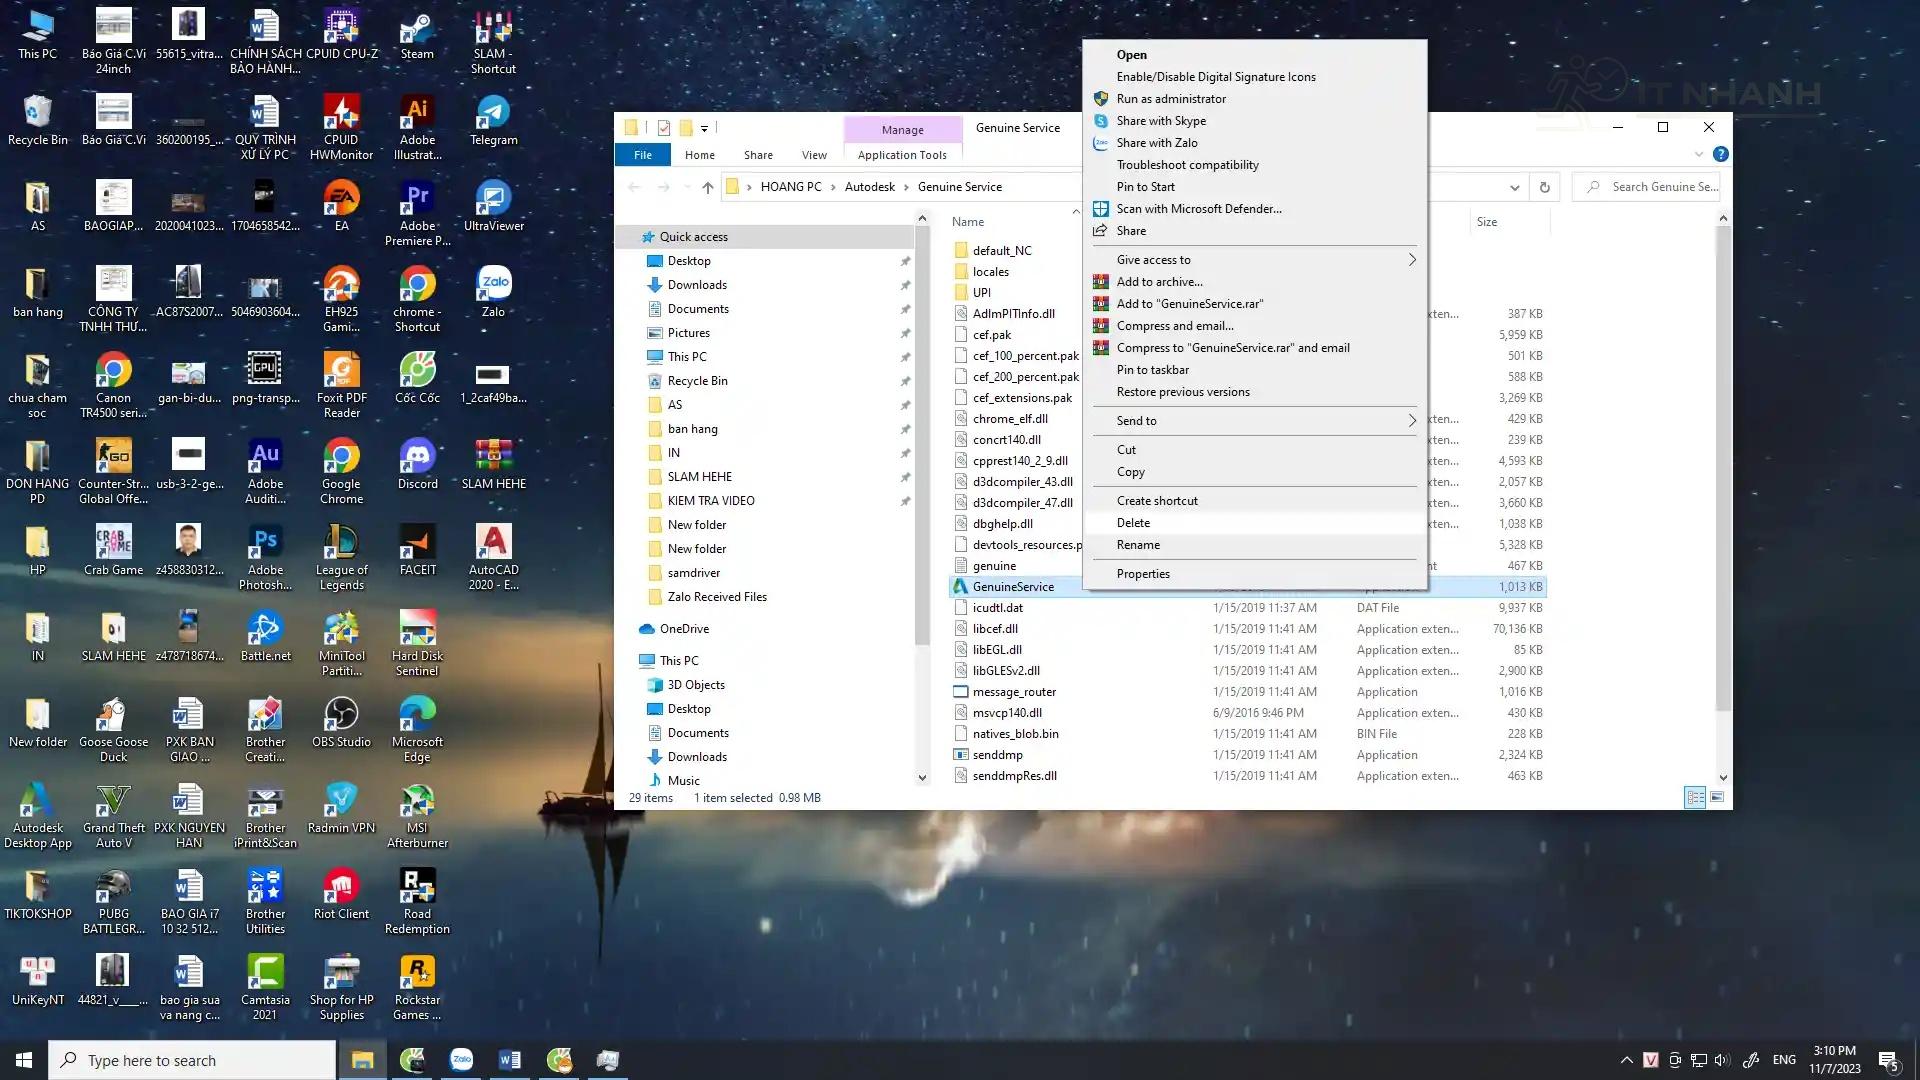Open the View ribbon tab
Screen dimensions: 1920x1080
(814, 155)
